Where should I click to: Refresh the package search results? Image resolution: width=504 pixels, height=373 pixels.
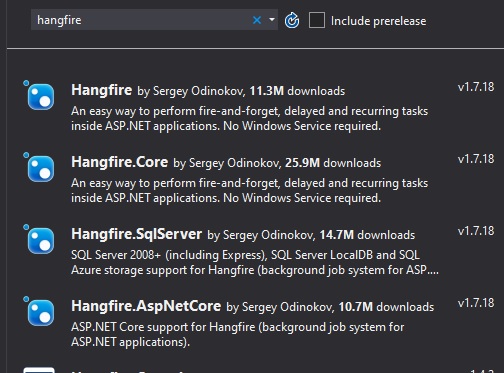click(292, 20)
